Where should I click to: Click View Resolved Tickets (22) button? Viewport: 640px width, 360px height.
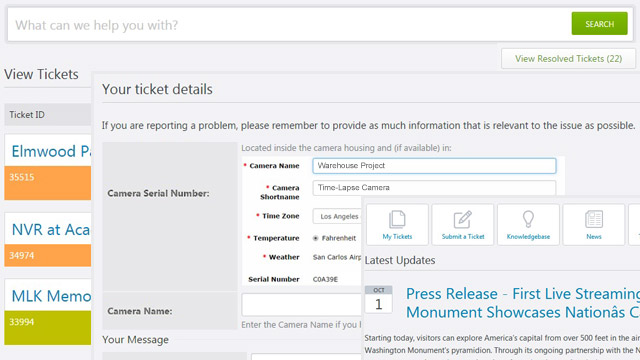coord(568,59)
